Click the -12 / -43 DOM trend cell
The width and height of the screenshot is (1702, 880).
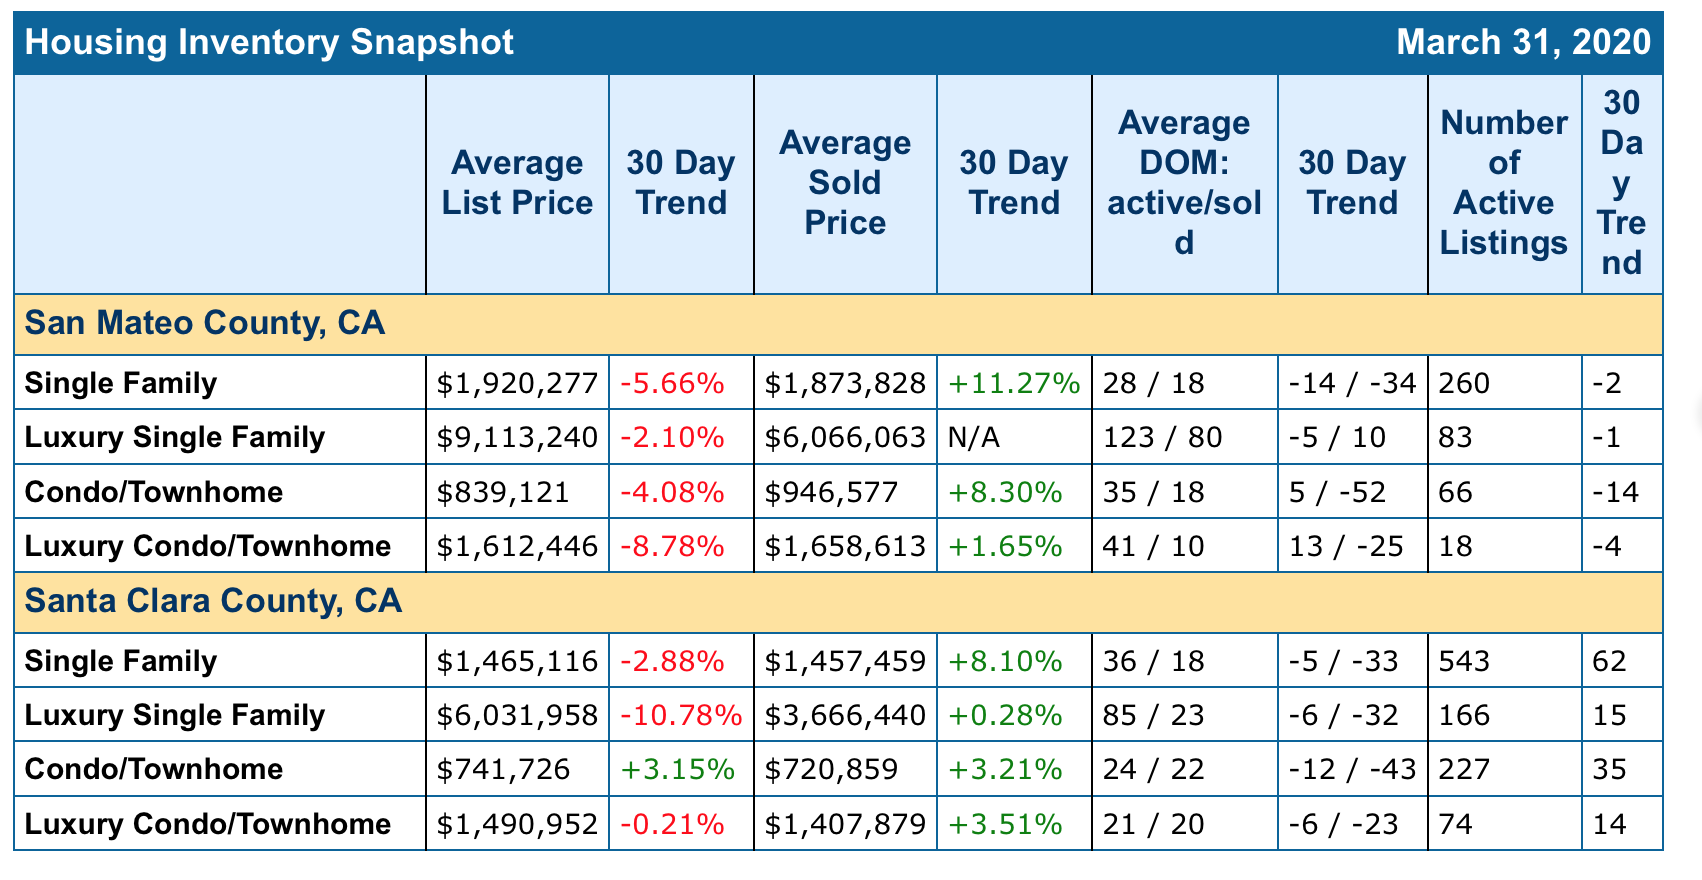click(x=1352, y=770)
